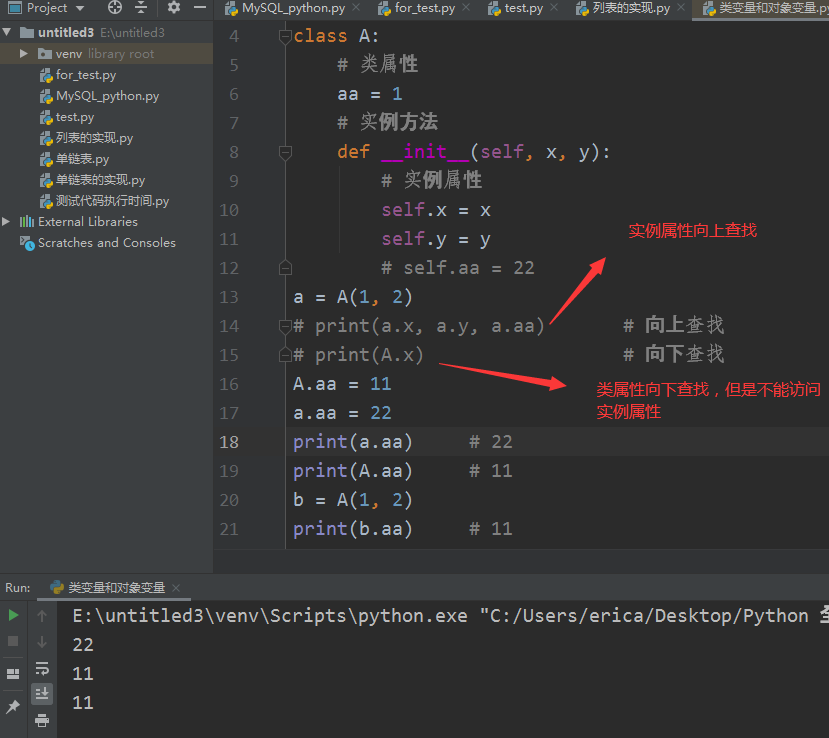Click the Stop process icon
The height and width of the screenshot is (738, 829).
coord(13,641)
